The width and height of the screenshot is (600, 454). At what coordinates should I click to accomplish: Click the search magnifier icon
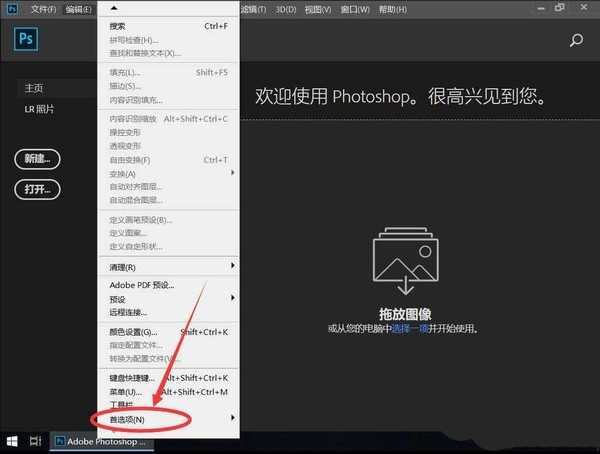pos(575,41)
